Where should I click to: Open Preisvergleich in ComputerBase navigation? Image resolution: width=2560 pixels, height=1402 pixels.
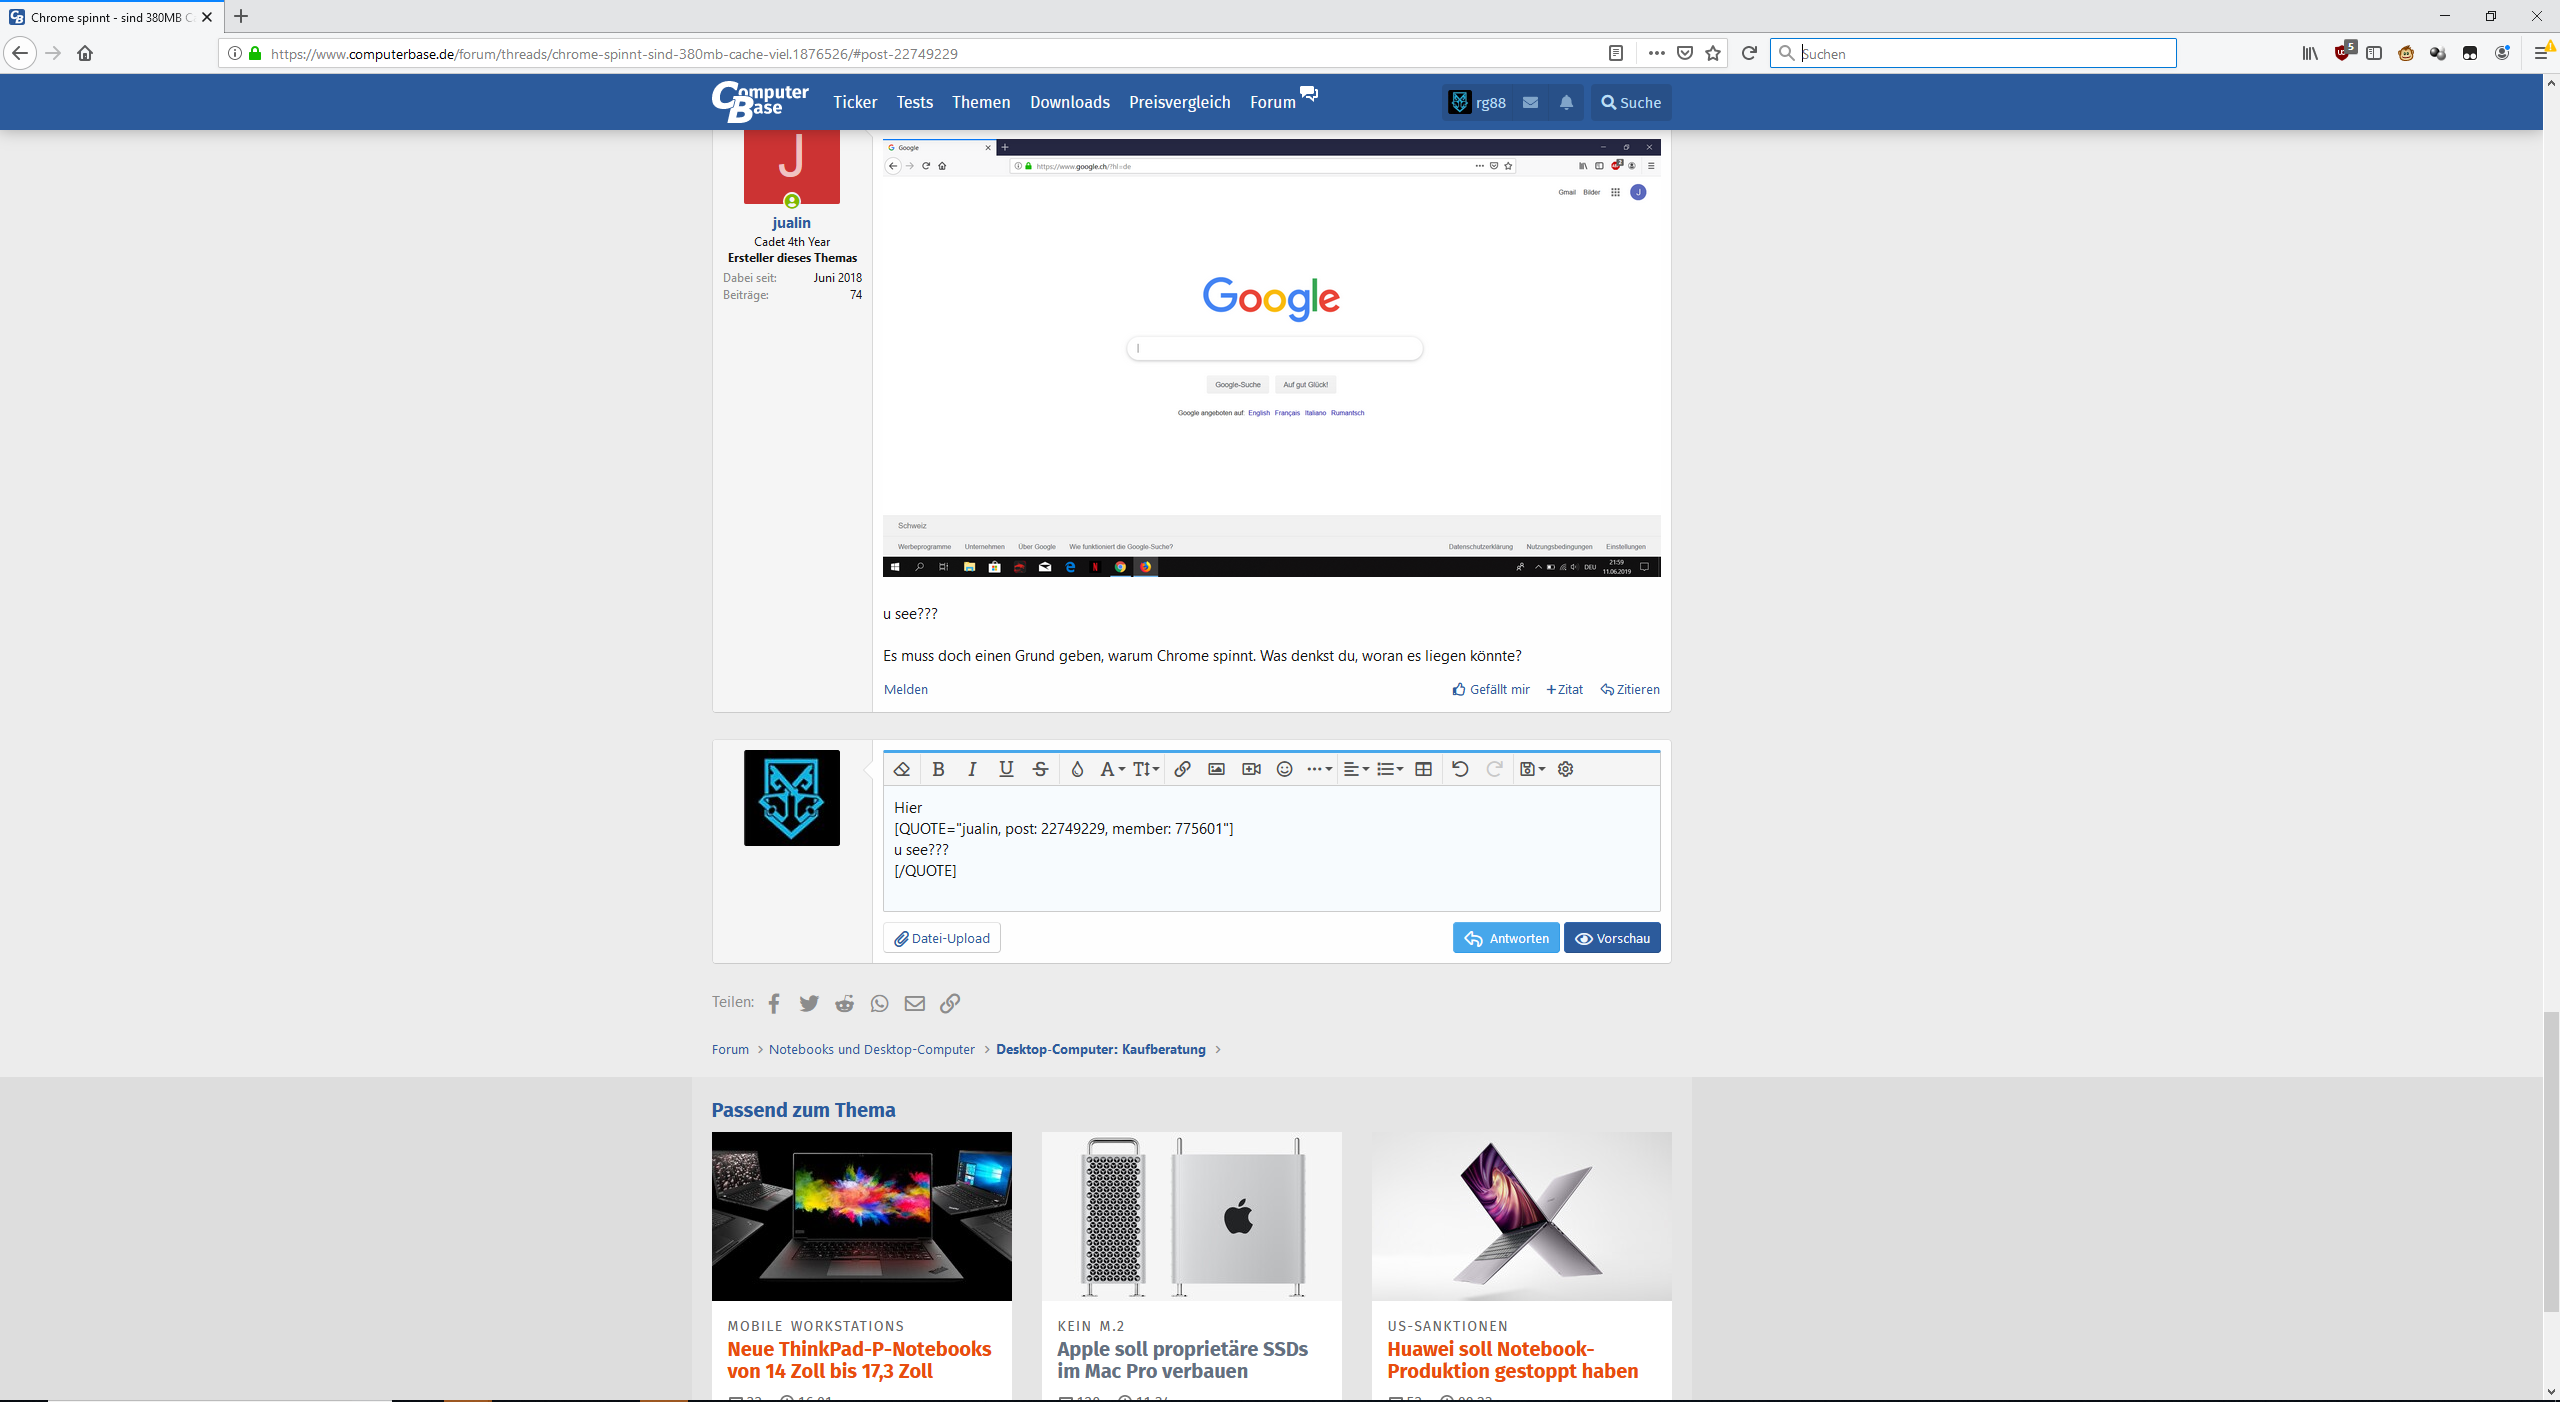(x=1180, y=102)
